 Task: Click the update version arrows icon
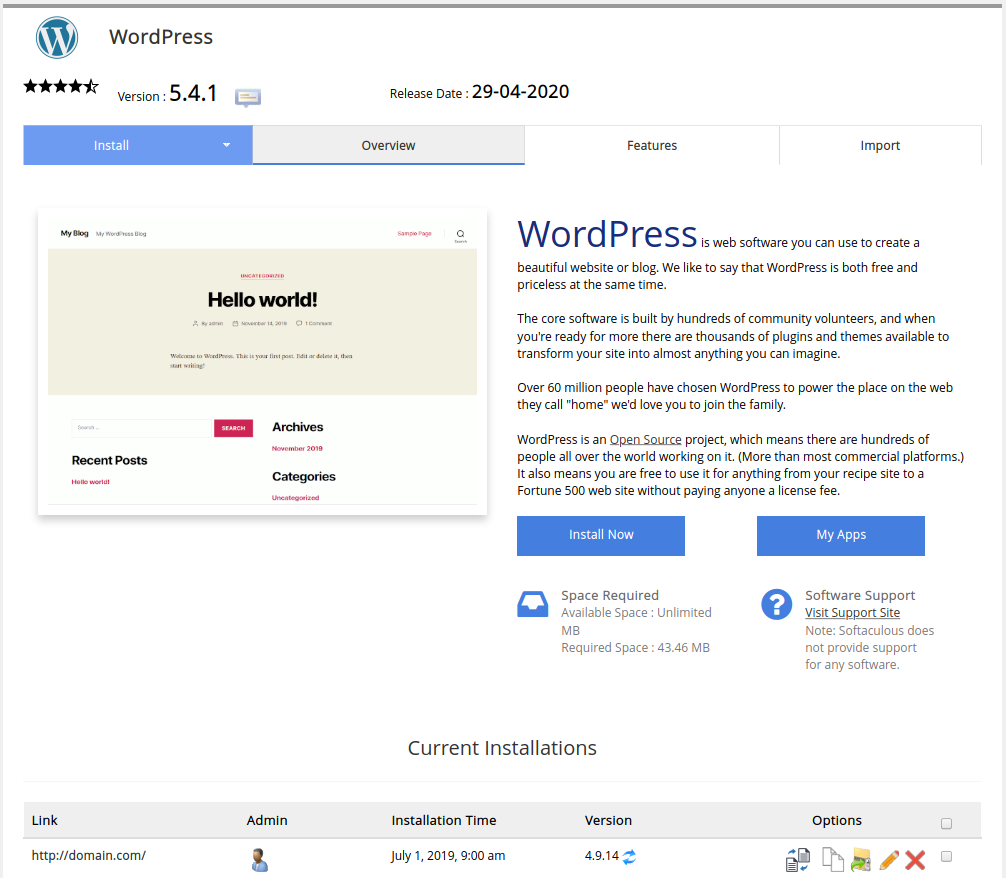(630, 857)
